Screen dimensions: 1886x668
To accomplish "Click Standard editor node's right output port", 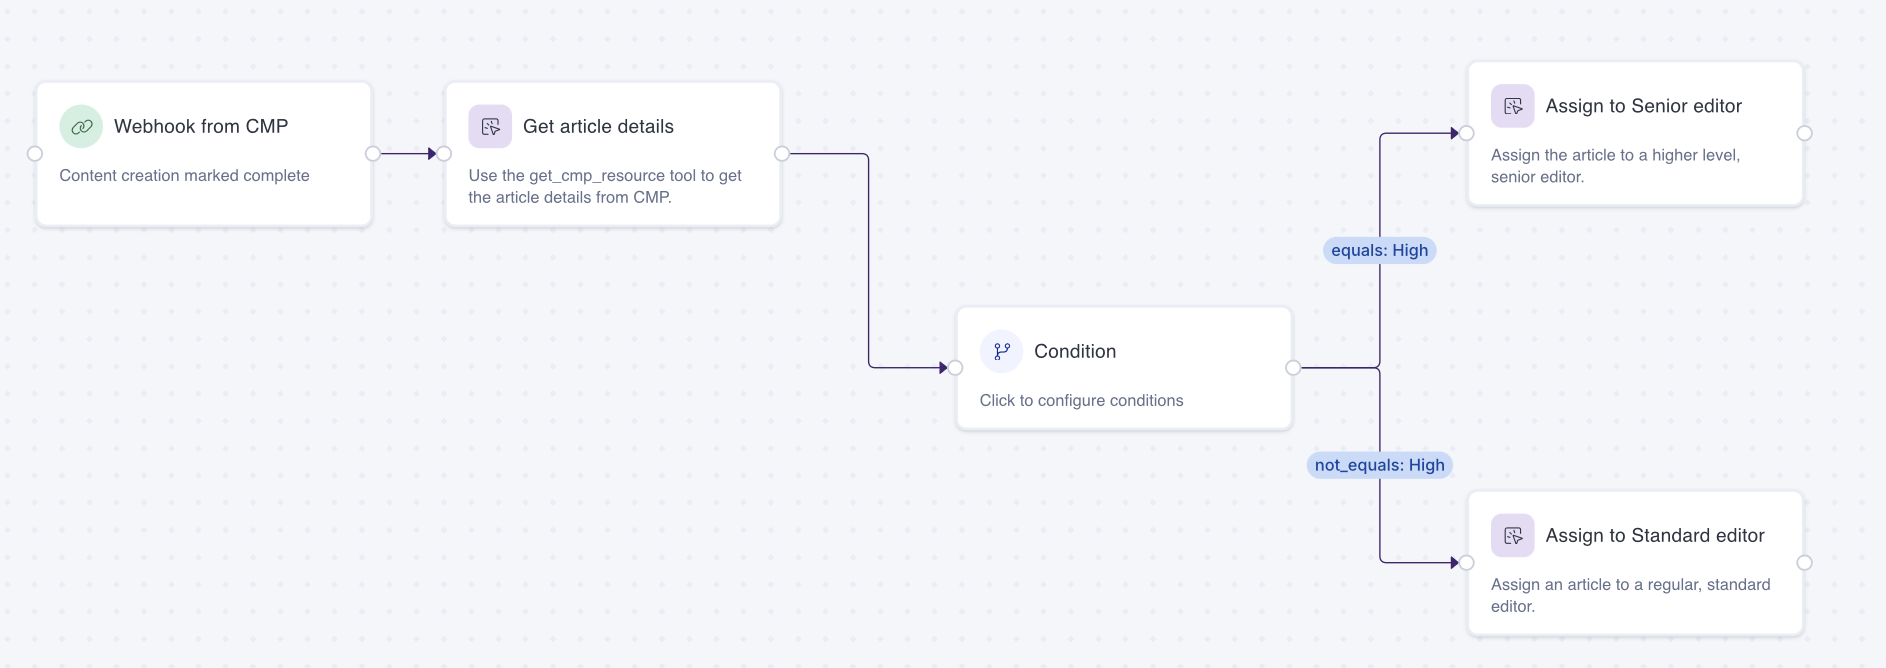I will pyautogui.click(x=1804, y=563).
